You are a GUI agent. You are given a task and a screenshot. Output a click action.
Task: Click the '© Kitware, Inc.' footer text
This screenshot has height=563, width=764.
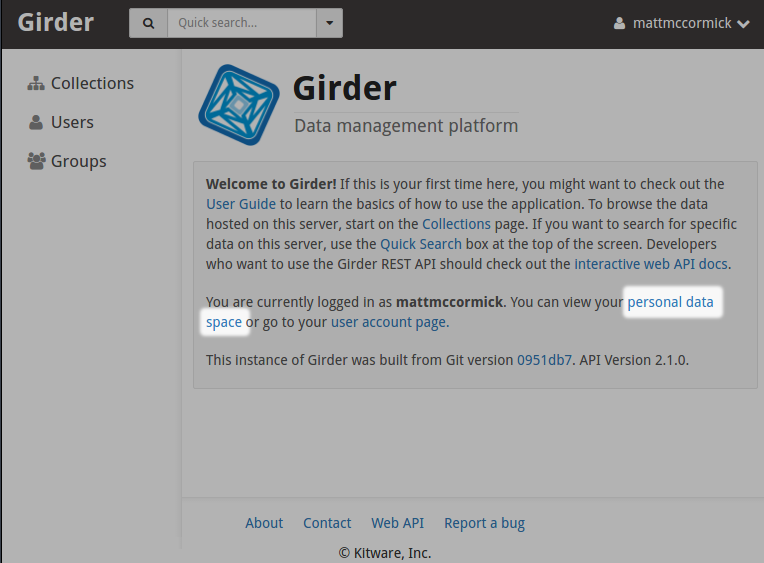385,553
